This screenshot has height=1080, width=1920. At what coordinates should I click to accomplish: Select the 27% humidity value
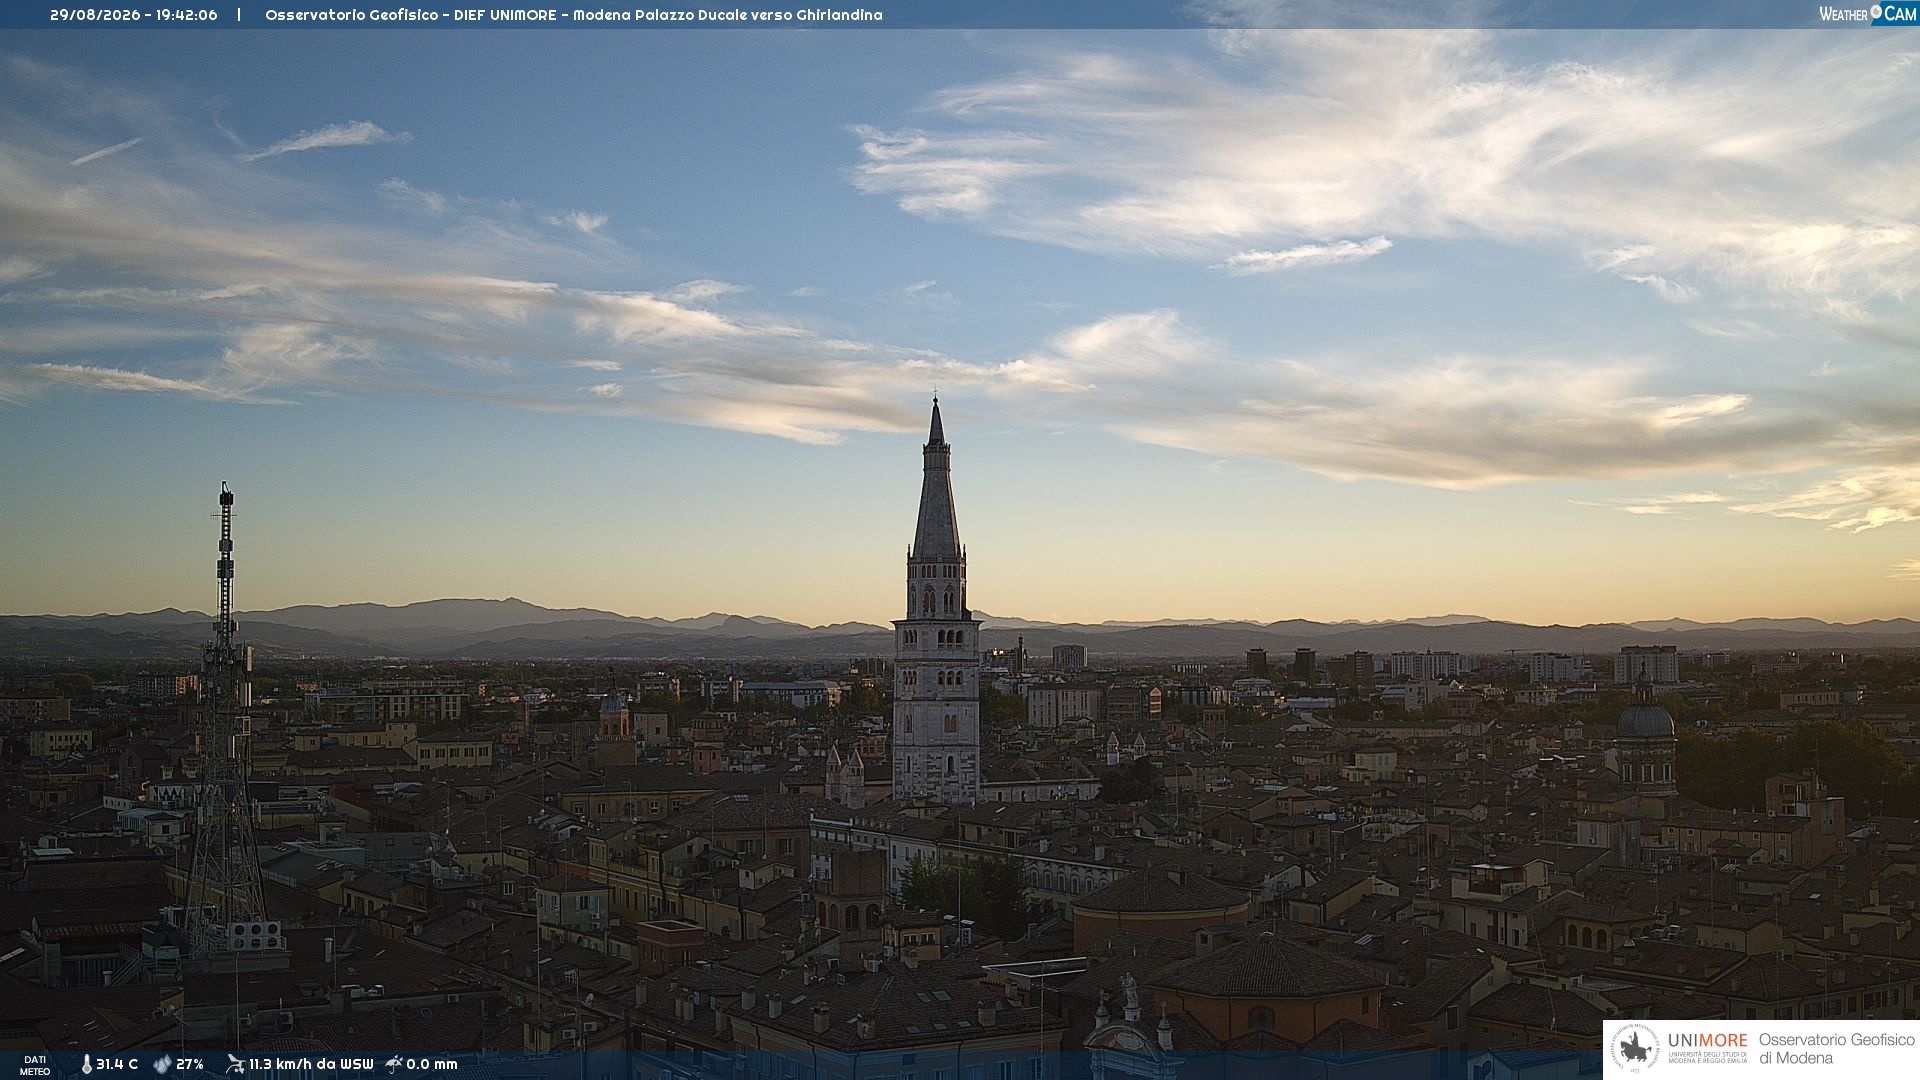[190, 1064]
